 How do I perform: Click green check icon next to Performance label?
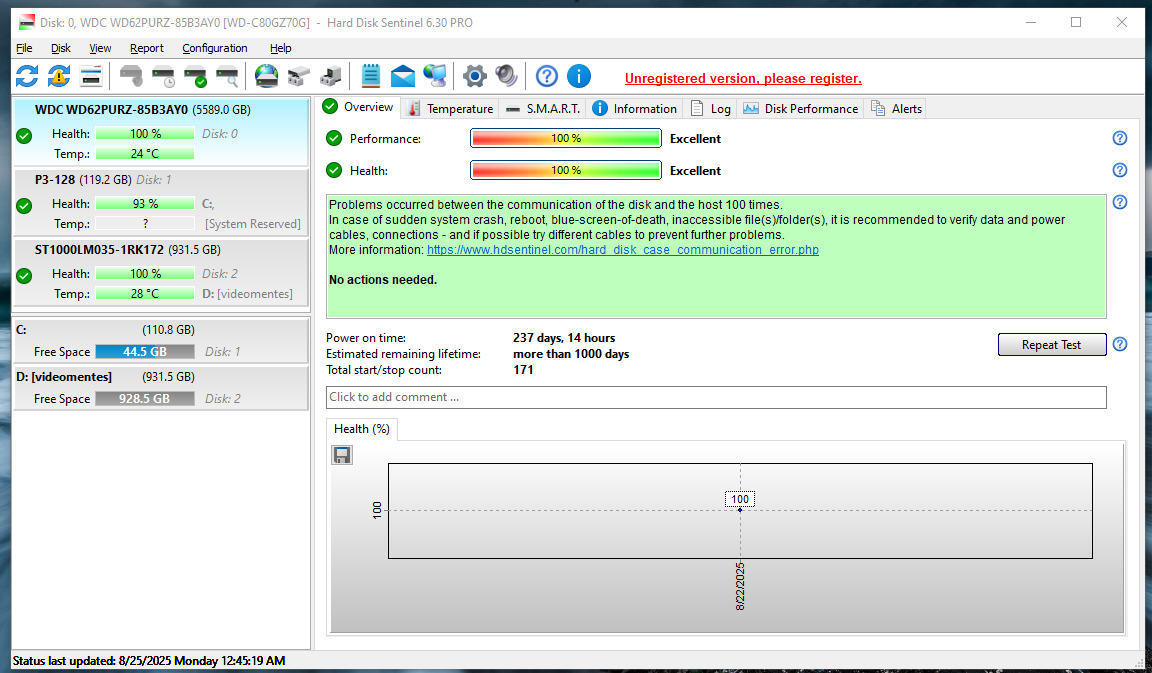point(334,138)
